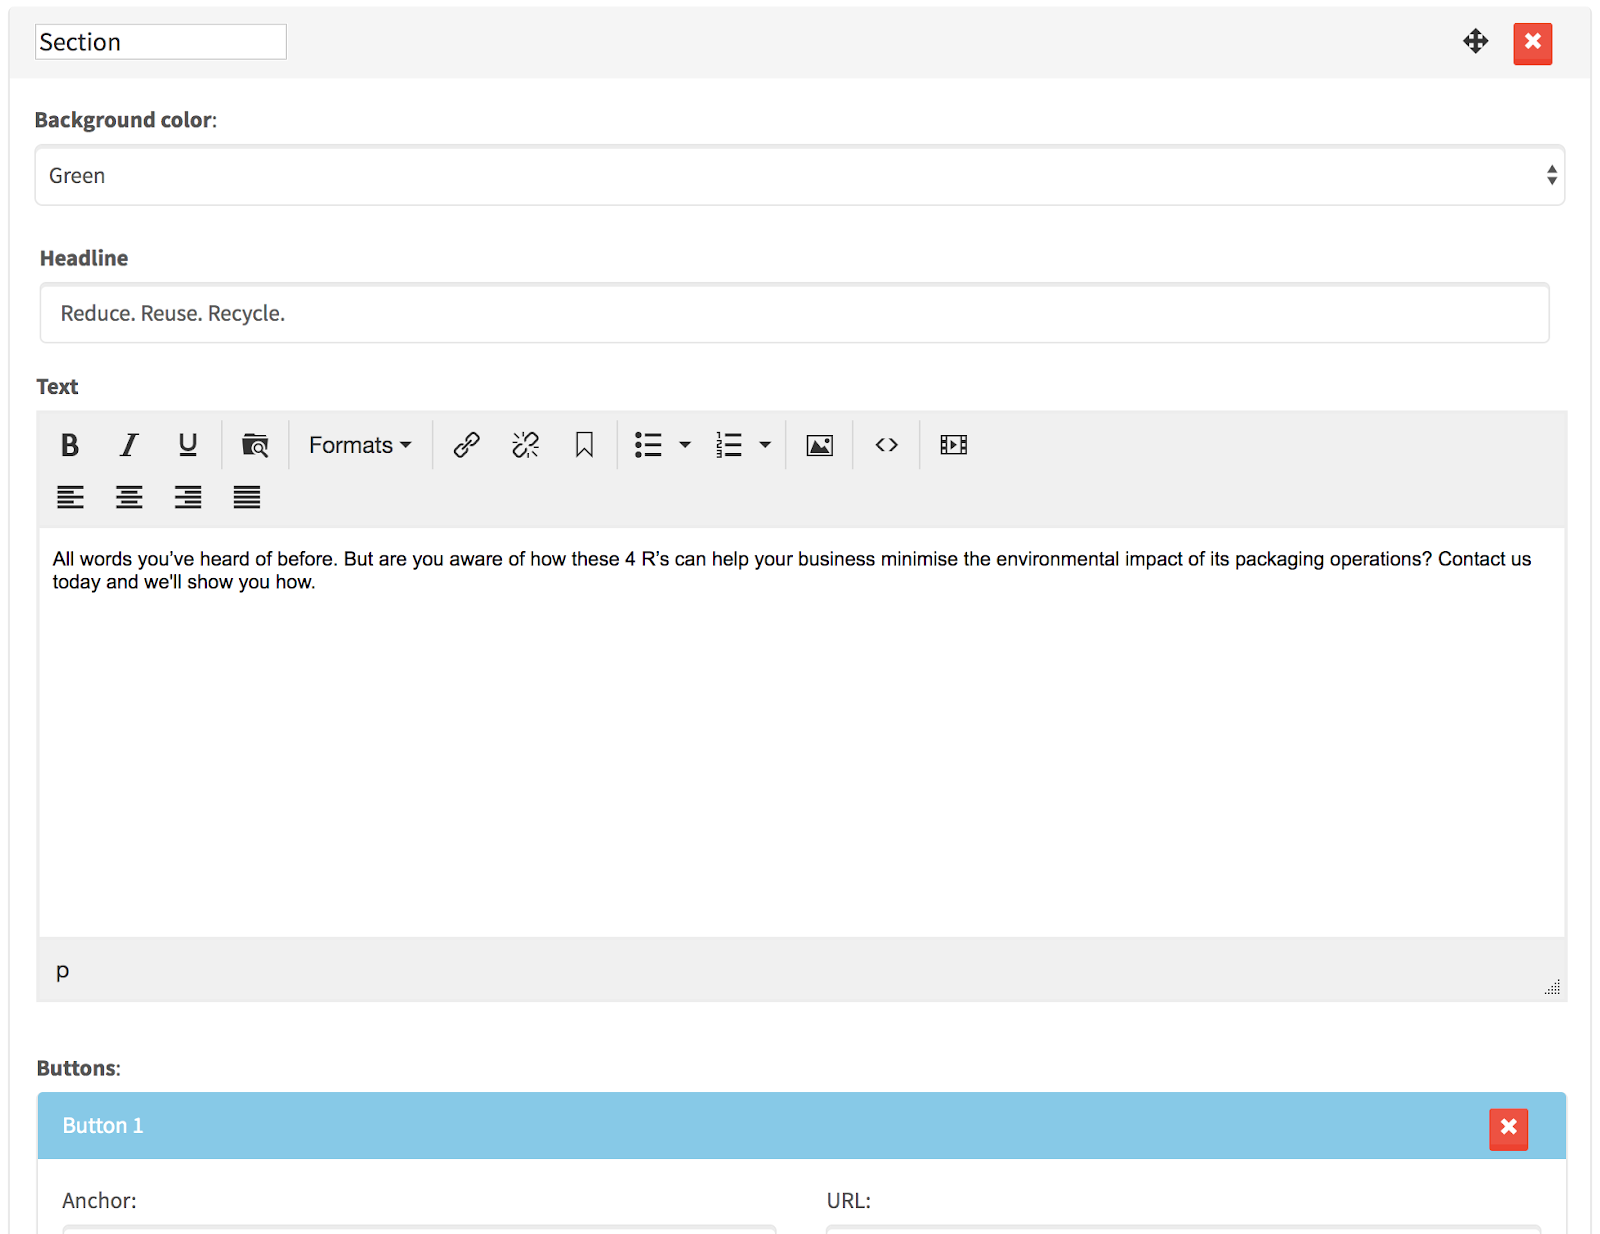The image size is (1600, 1234).
Task: Open the Background color selector showing Green
Action: [x=800, y=175]
